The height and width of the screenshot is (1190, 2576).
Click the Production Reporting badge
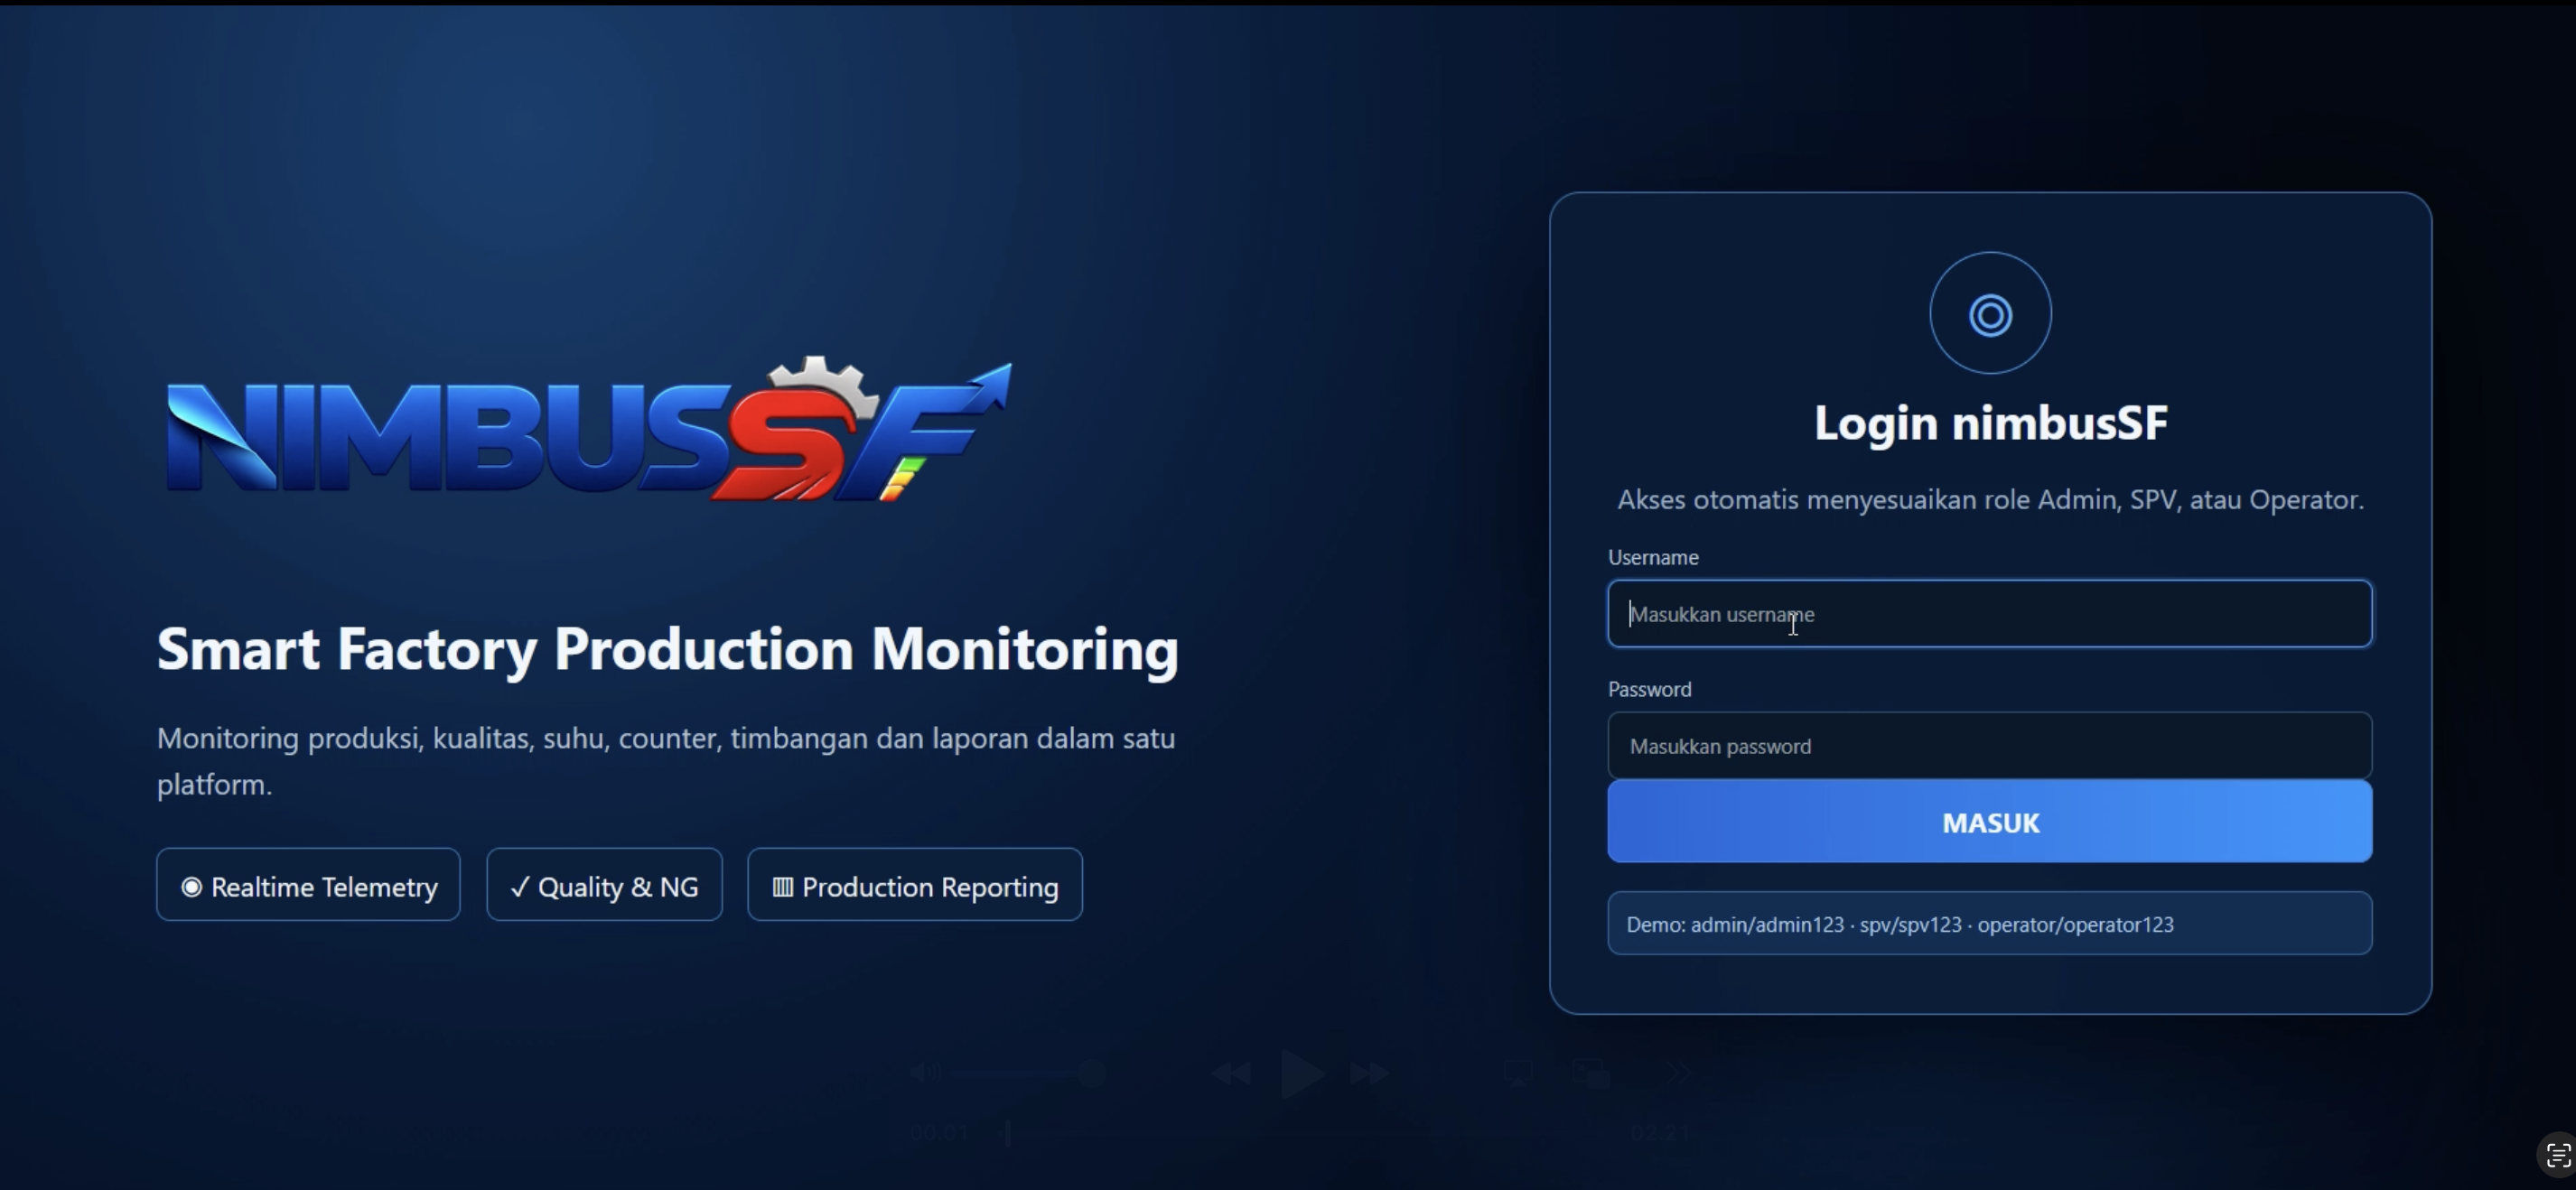[915, 885]
